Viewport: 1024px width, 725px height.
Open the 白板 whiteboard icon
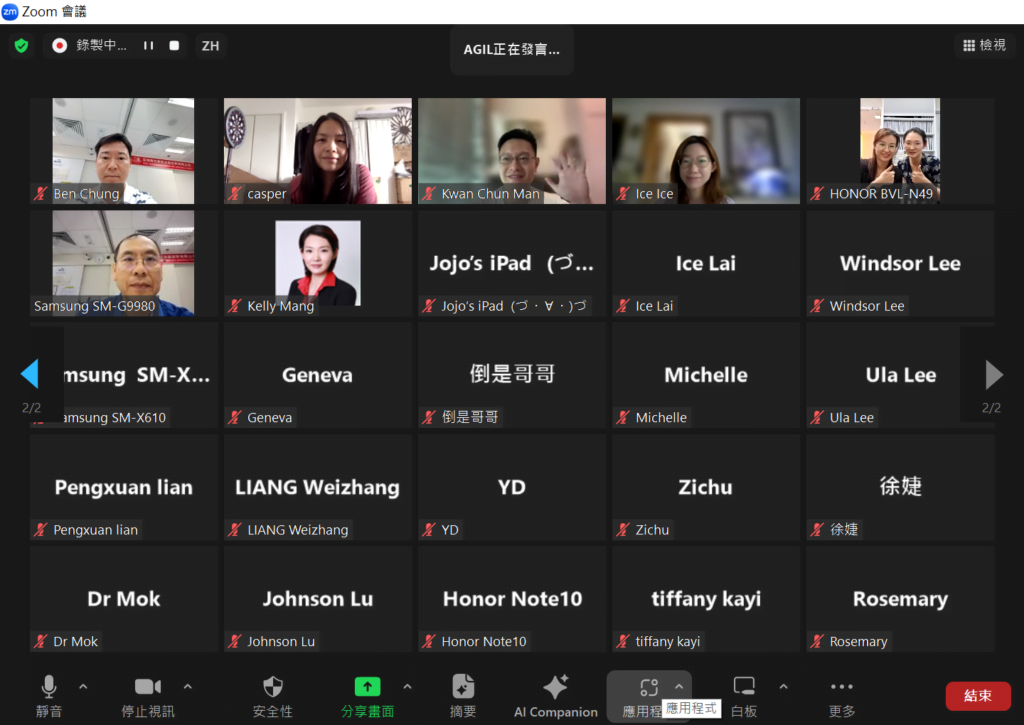pyautogui.click(x=744, y=687)
